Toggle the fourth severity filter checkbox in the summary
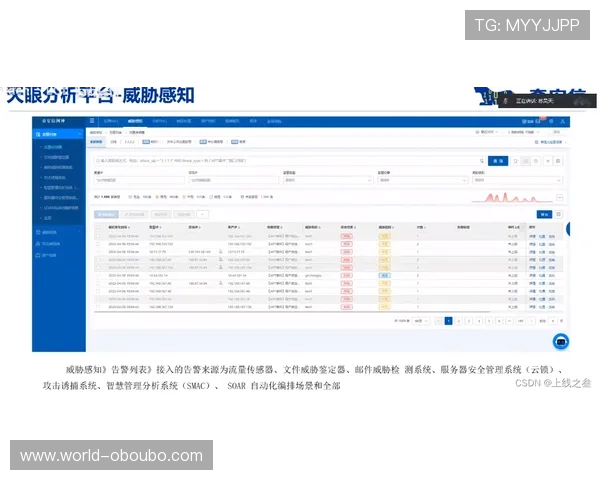The image size is (600, 480). click(x=211, y=197)
